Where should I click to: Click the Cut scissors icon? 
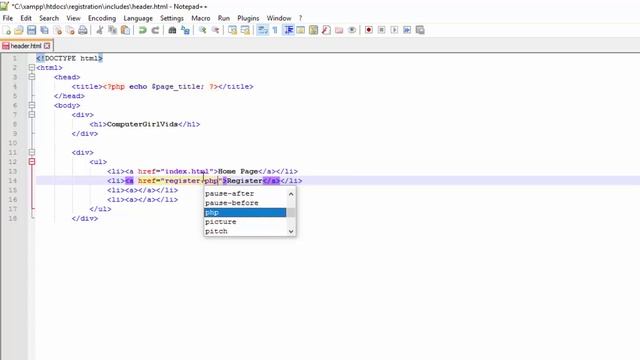(100, 30)
